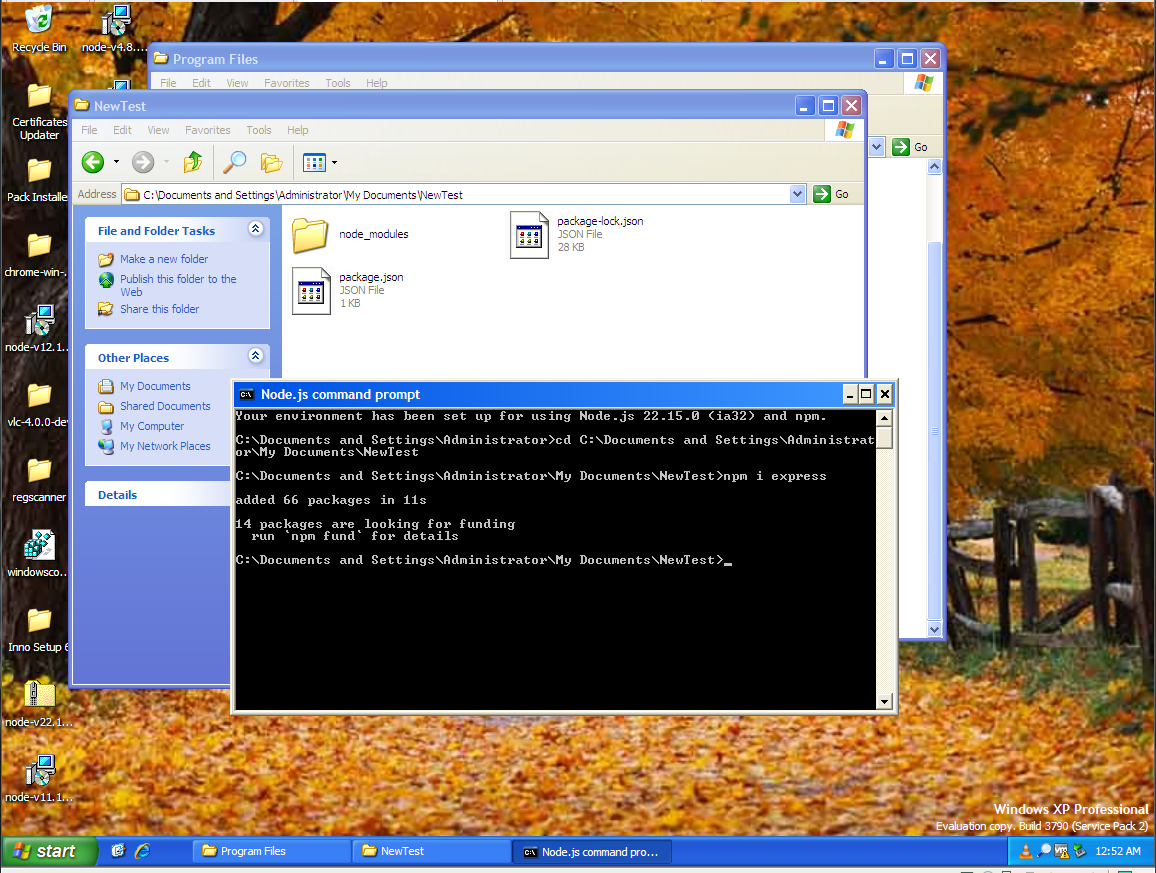
Task: Open the Node.js command prompt system menu icon
Action: pyautogui.click(x=246, y=394)
